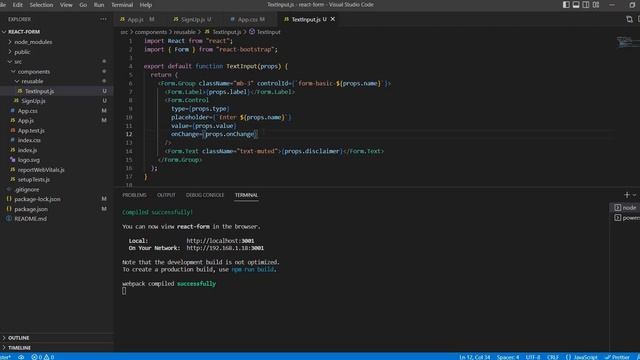Click the Prettier status bar item

tap(617, 357)
